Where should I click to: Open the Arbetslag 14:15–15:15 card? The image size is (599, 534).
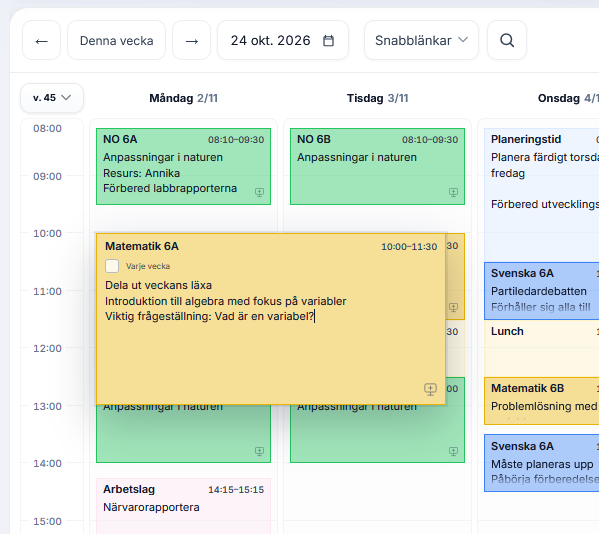click(x=183, y=506)
